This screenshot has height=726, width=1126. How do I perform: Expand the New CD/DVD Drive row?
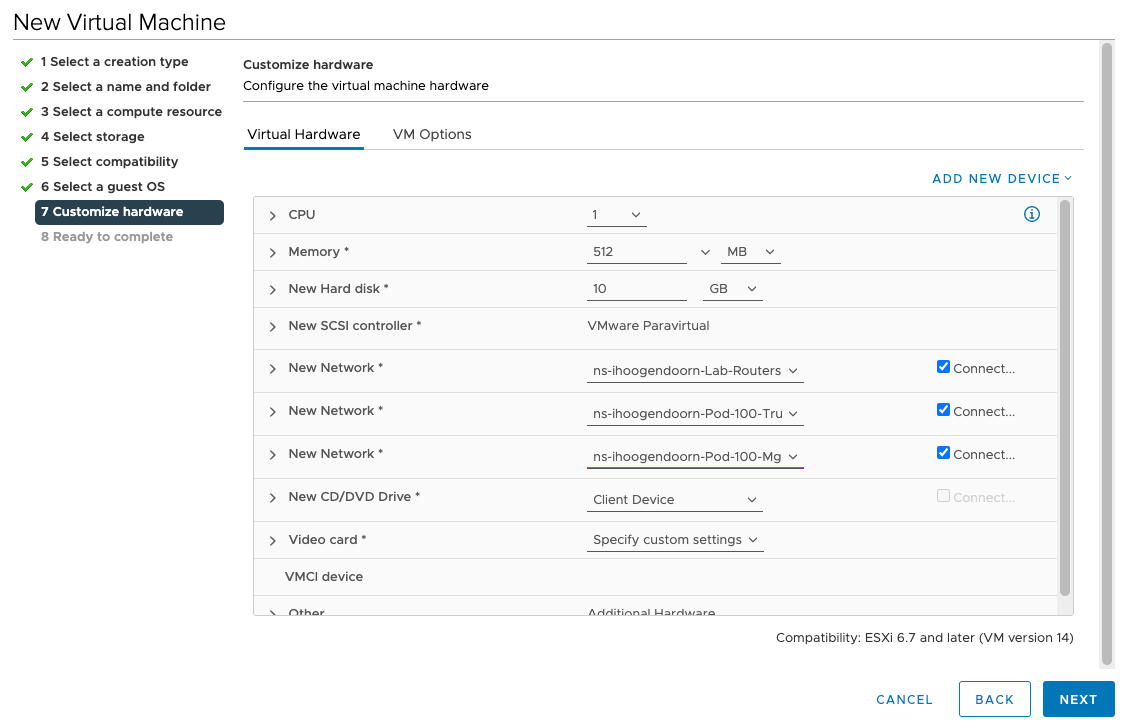[272, 498]
